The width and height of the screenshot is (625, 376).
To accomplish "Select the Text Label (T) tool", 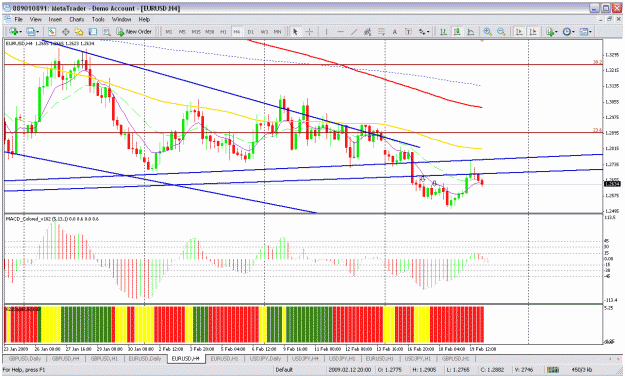I will (408, 31).
